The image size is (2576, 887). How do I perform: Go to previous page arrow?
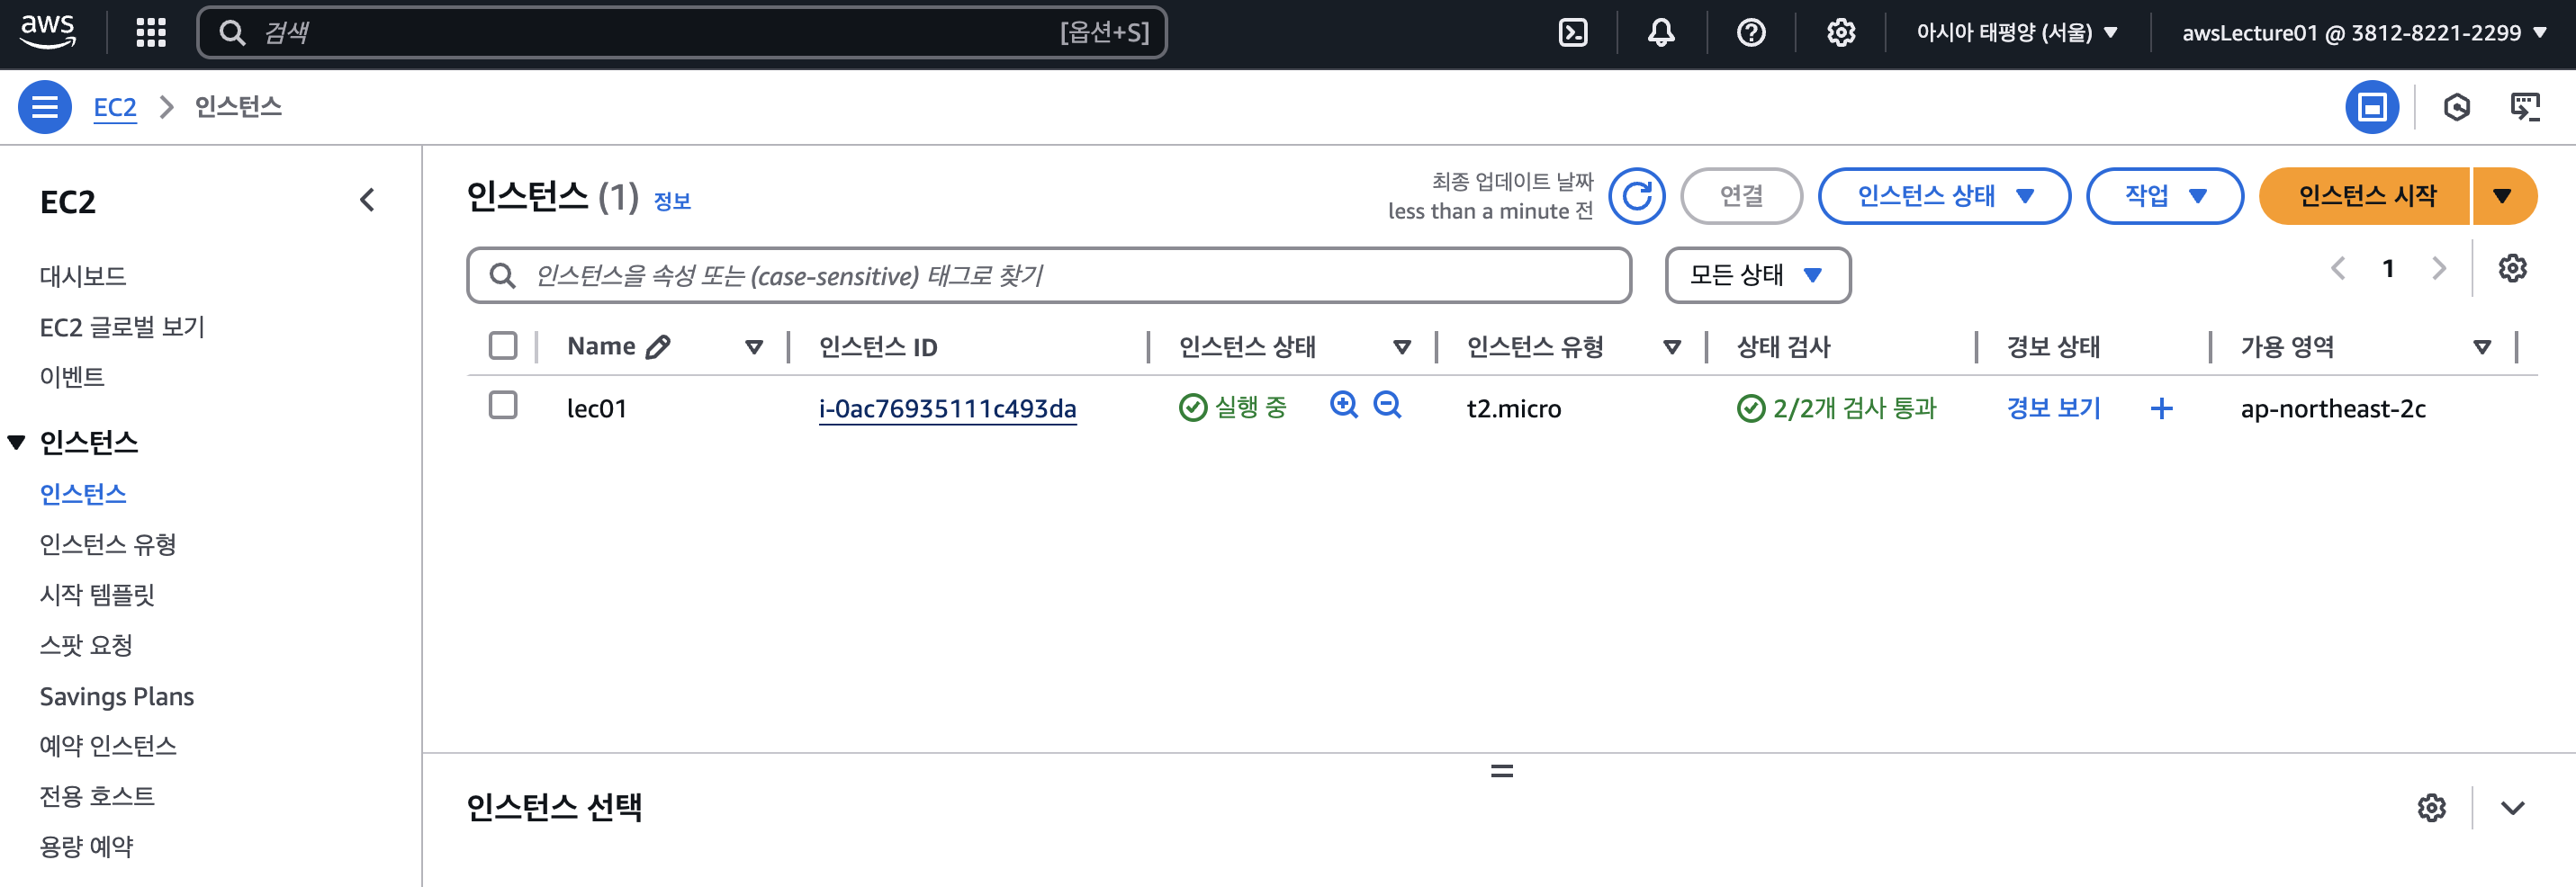pos(2338,268)
